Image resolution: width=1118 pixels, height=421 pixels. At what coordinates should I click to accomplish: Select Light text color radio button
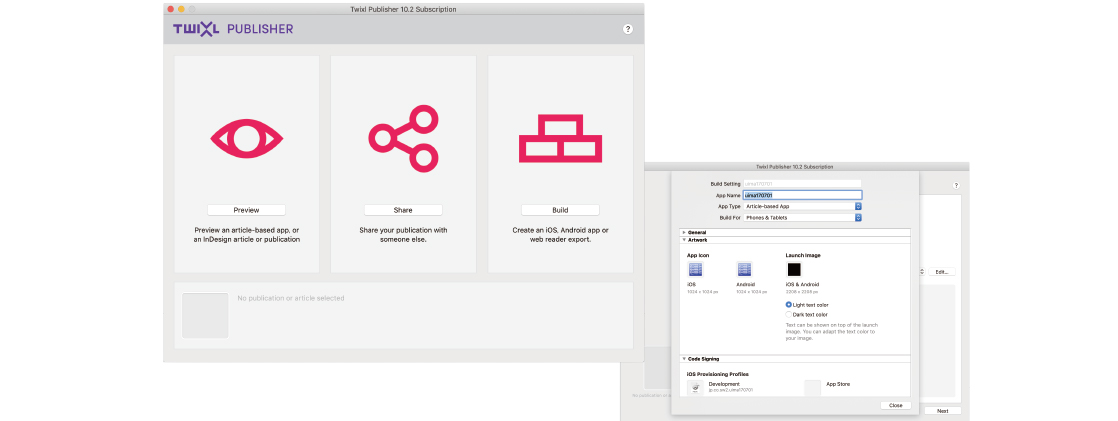click(789, 305)
